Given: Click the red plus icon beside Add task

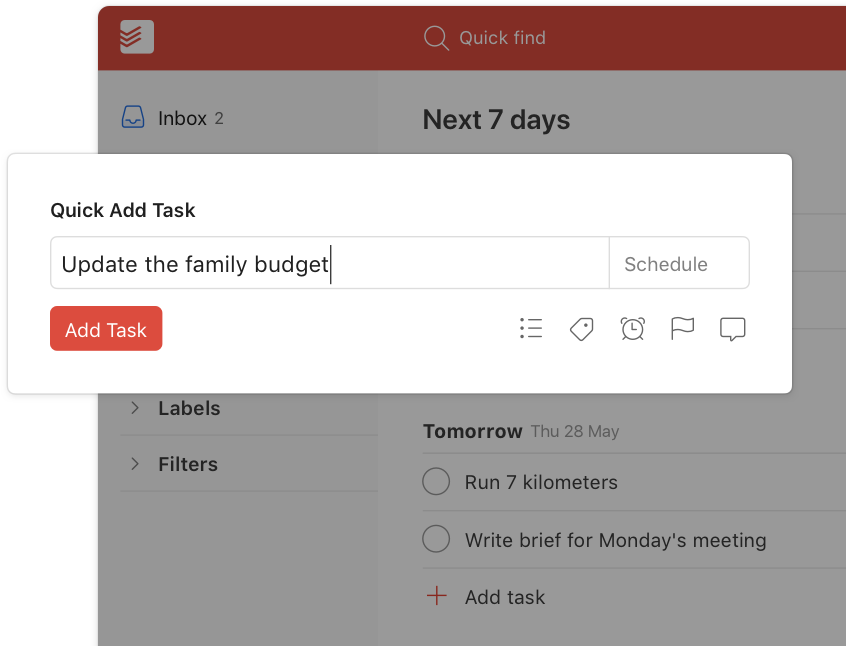Looking at the screenshot, I should coord(436,597).
